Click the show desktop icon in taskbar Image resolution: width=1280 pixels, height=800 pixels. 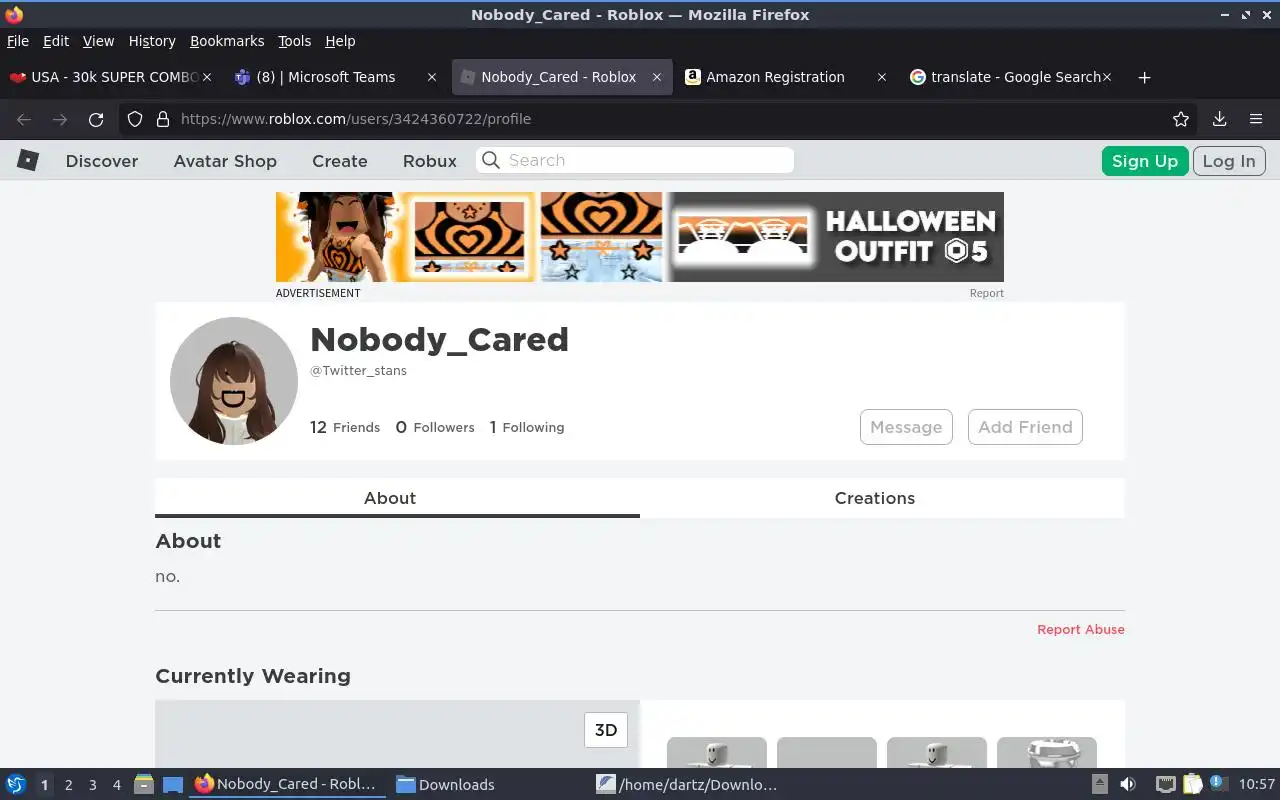click(172, 784)
